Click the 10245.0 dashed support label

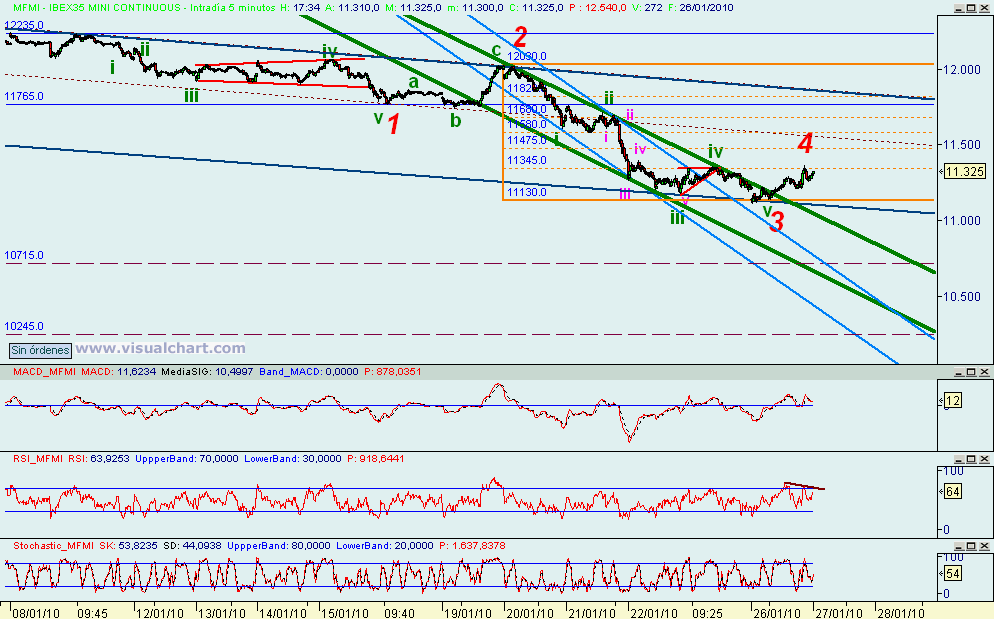coord(24,327)
